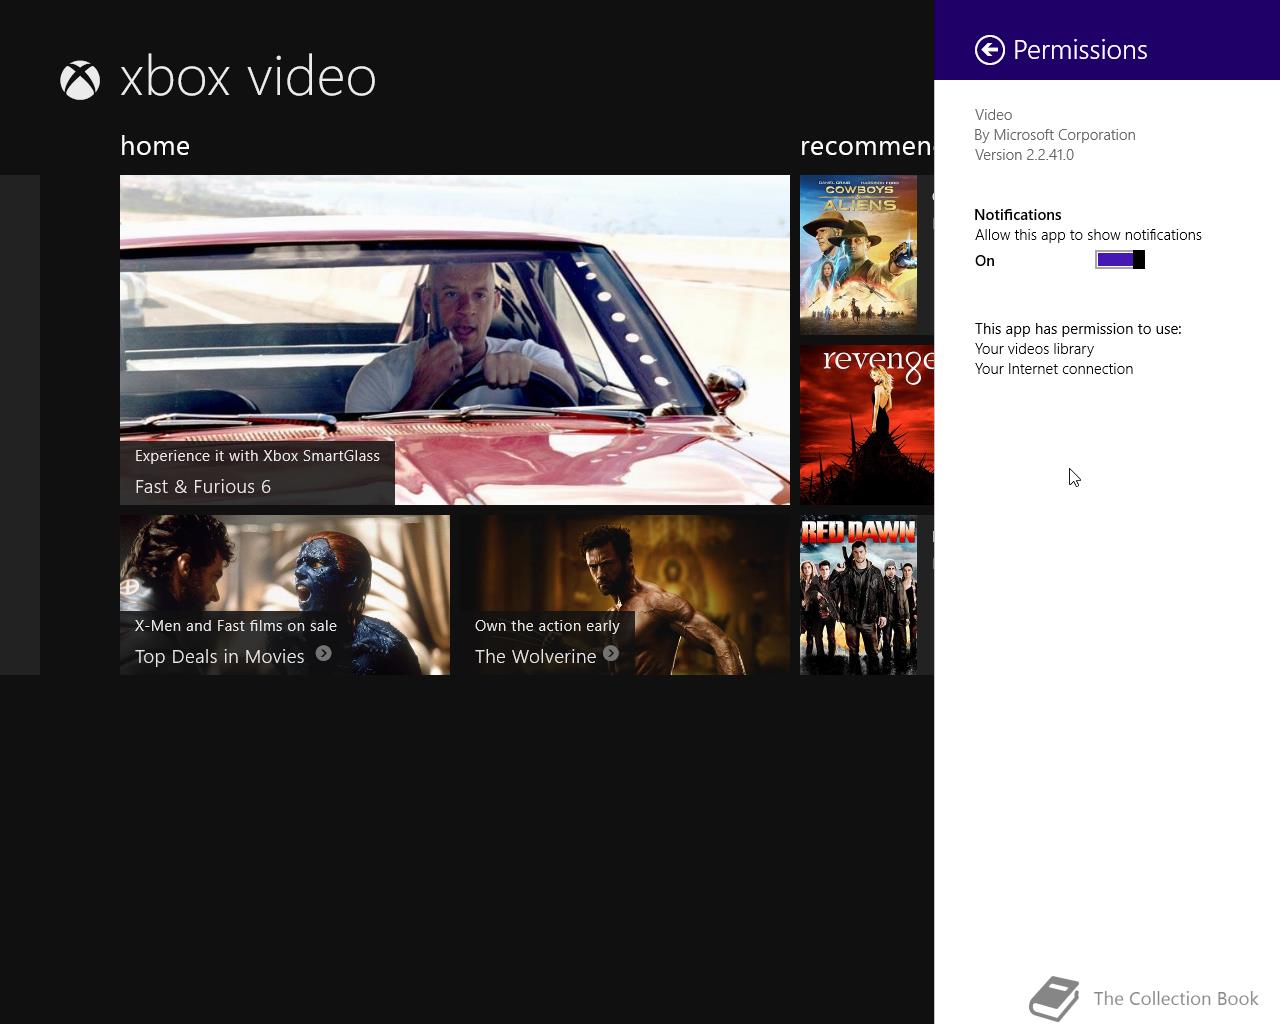Screen dimensions: 1280x1024
Task: Open the Fast & Furious 6 feature tile
Action: [x=455, y=340]
